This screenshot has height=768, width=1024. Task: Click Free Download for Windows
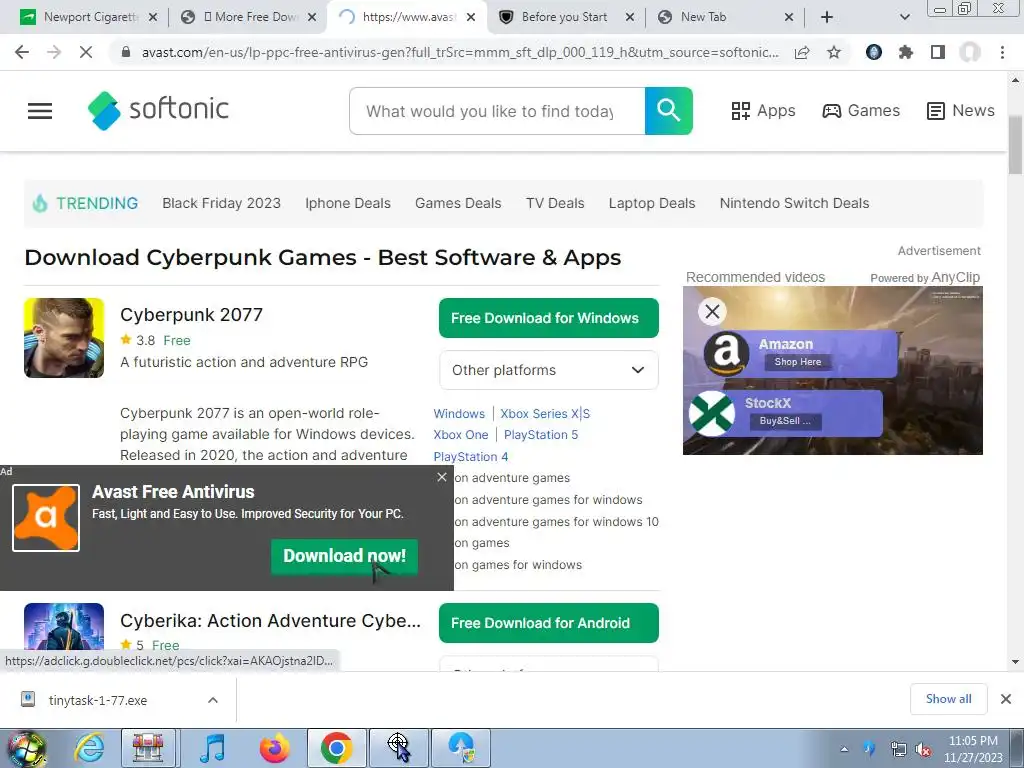(549, 318)
